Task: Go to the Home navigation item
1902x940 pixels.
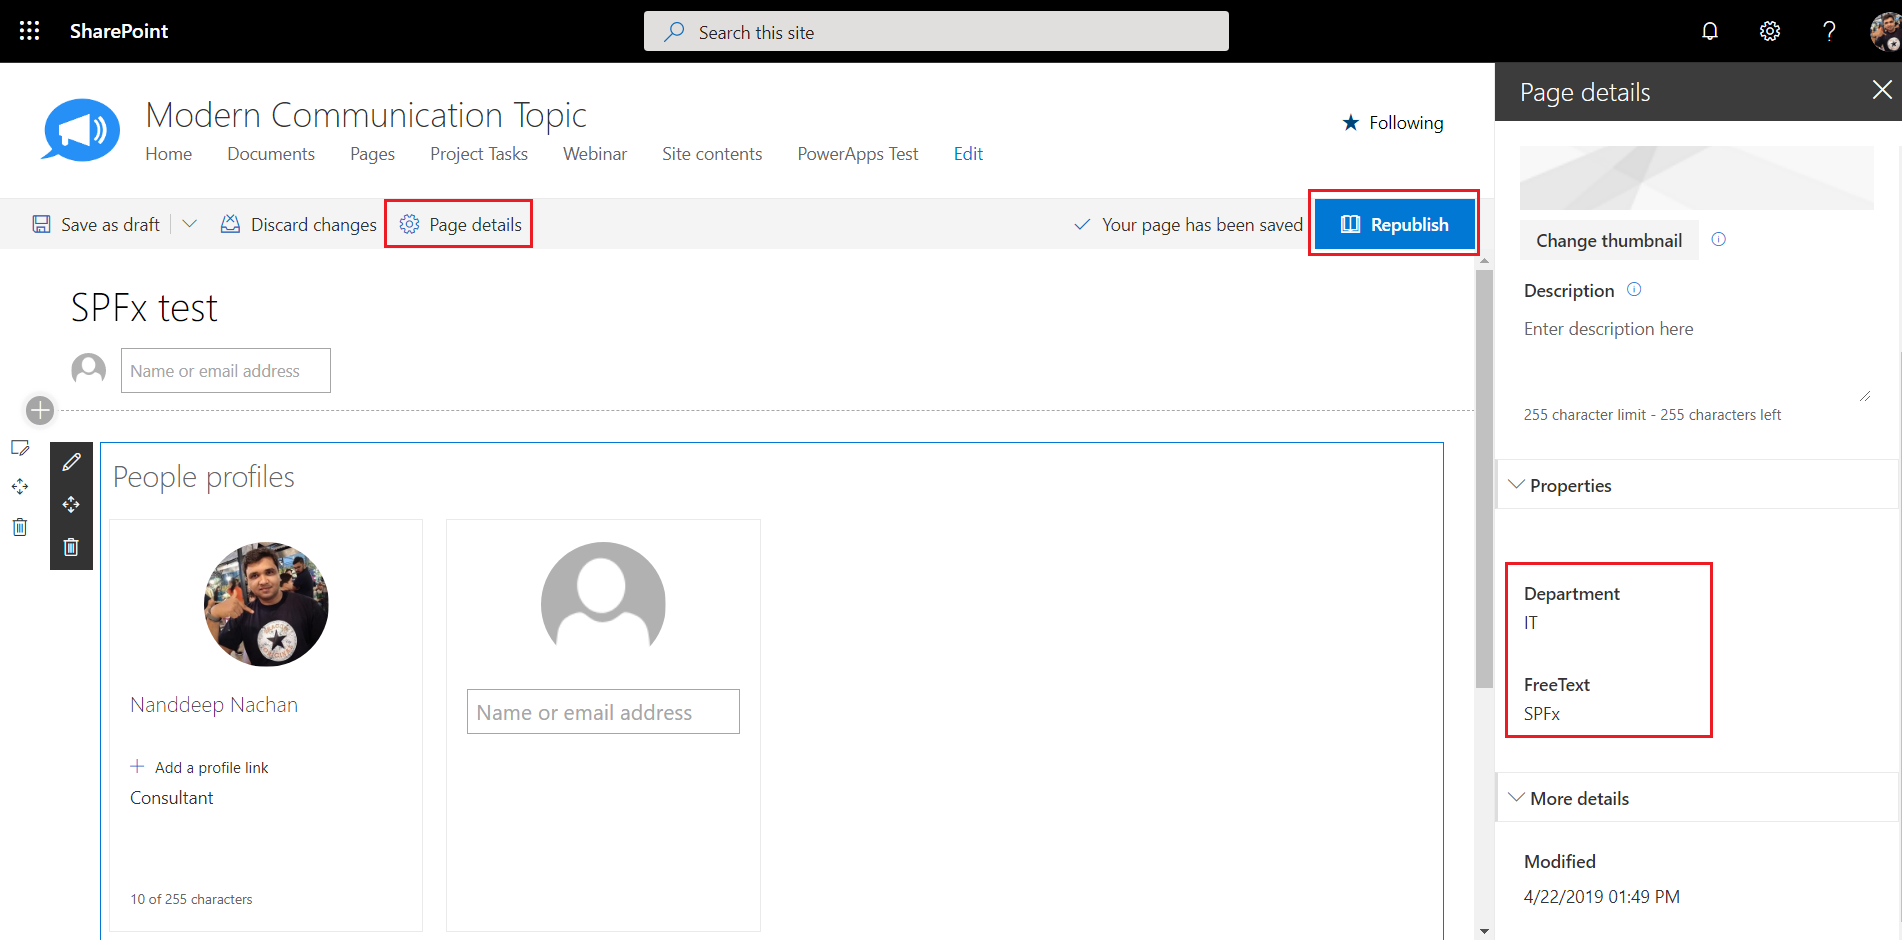Action: (x=168, y=154)
